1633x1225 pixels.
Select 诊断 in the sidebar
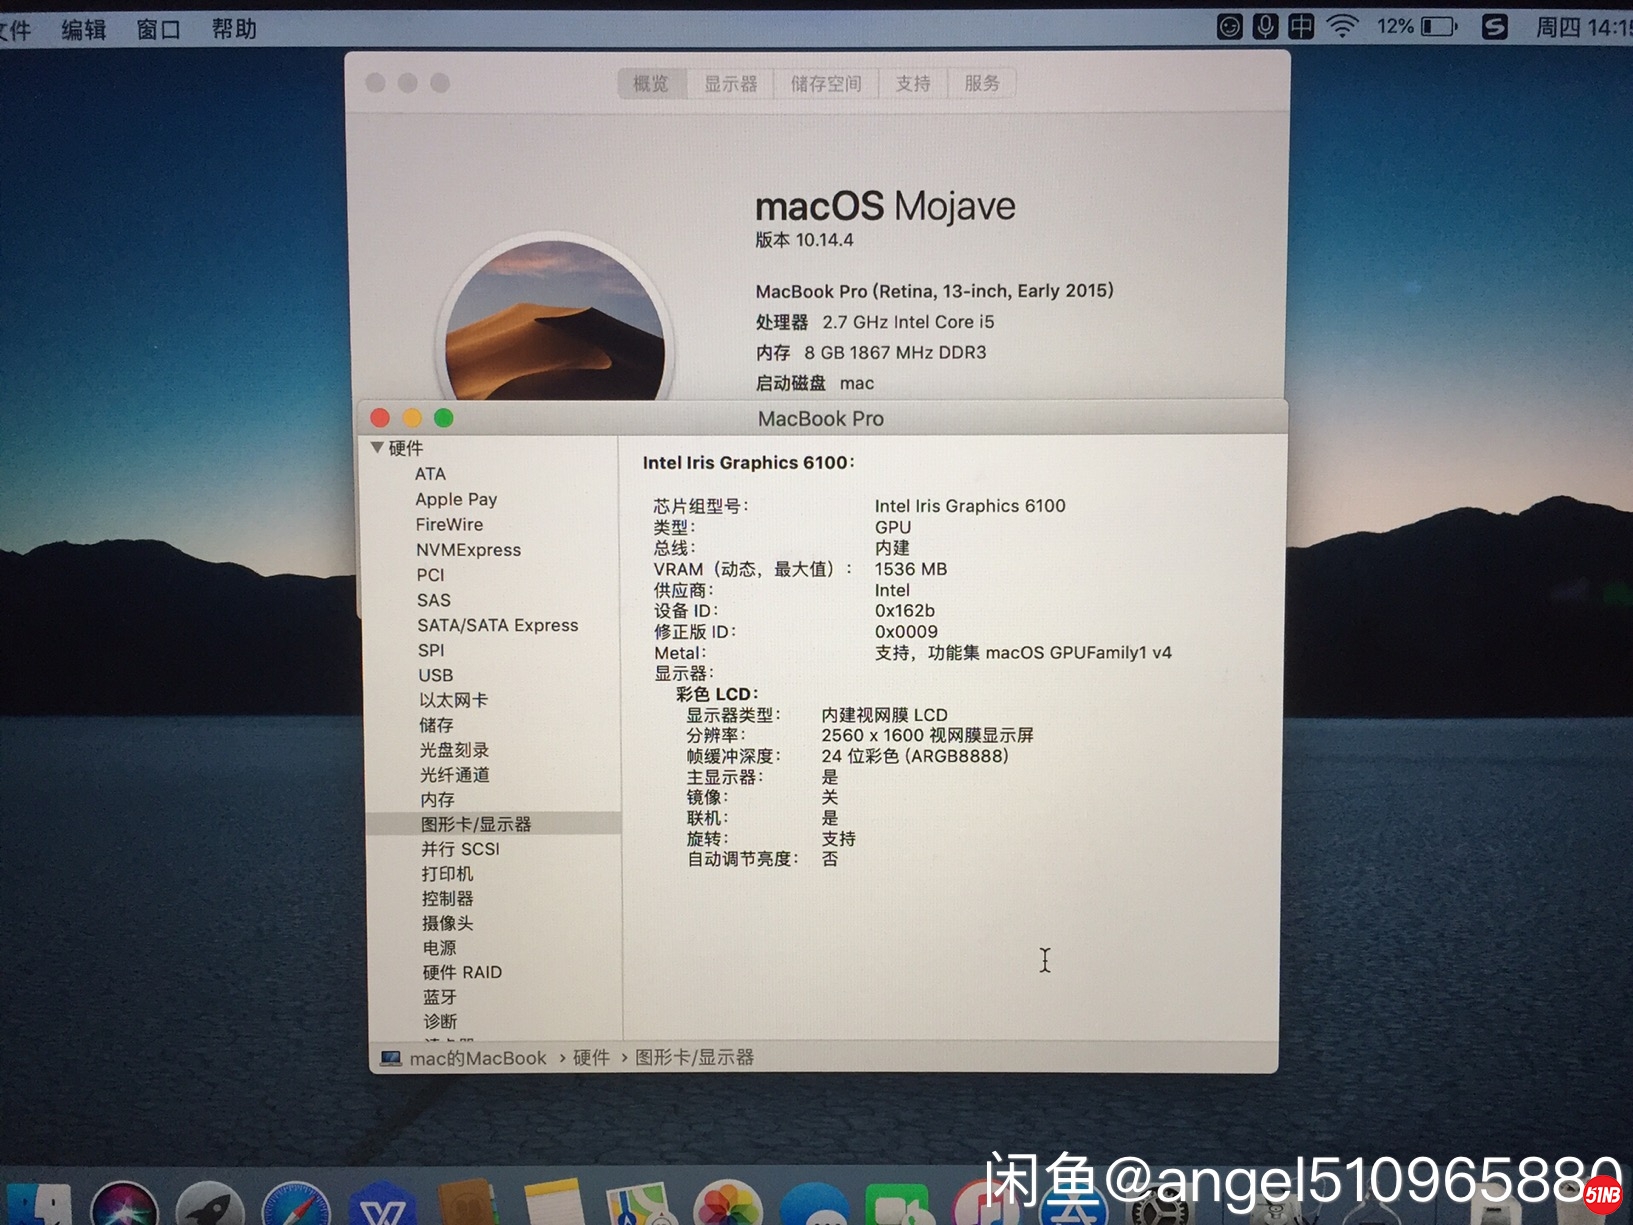440,1021
